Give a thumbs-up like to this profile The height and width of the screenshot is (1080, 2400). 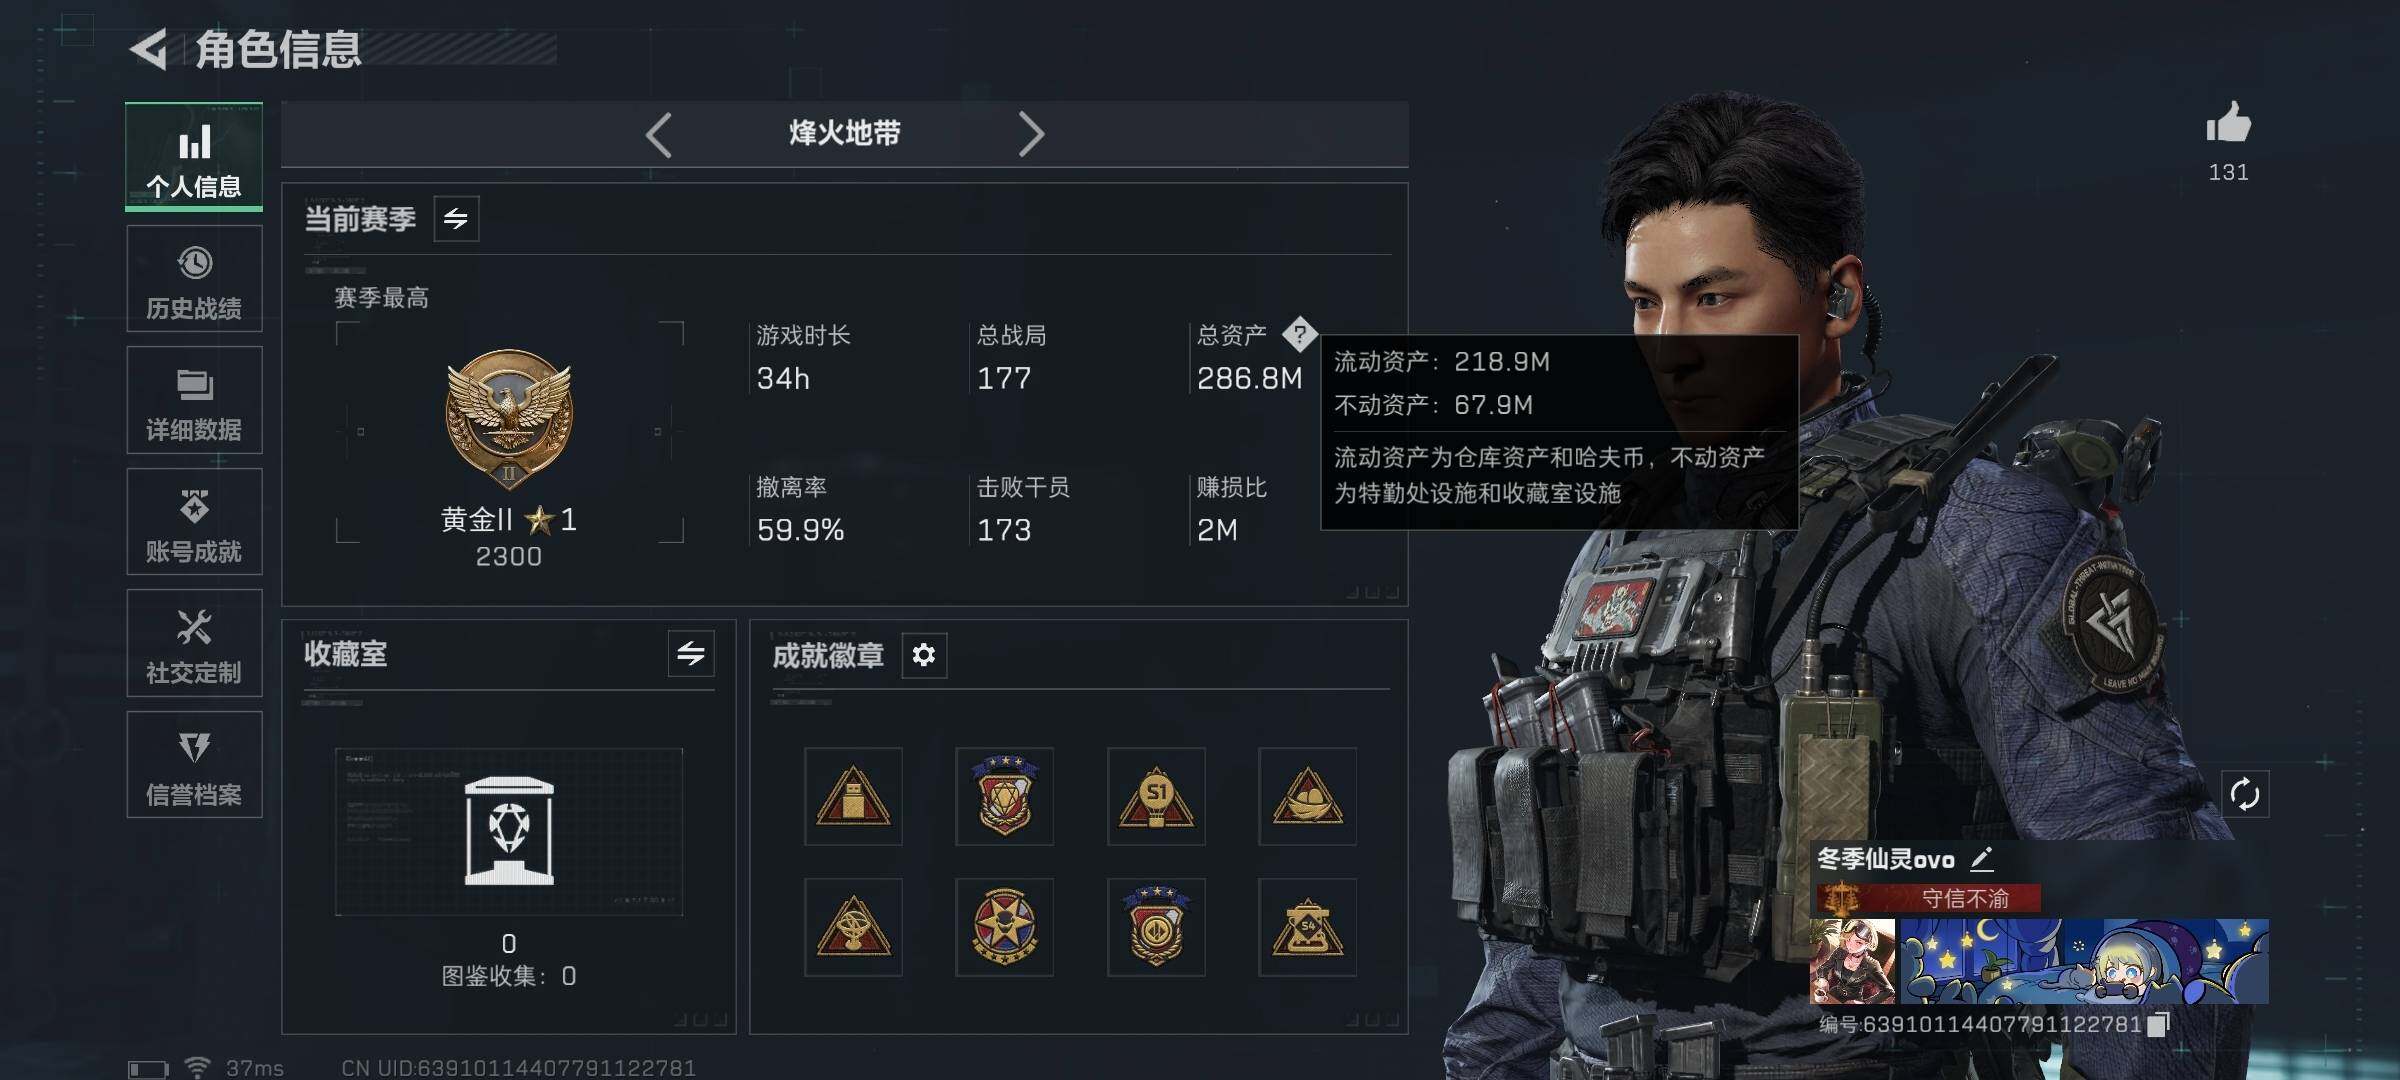pyautogui.click(x=2228, y=123)
